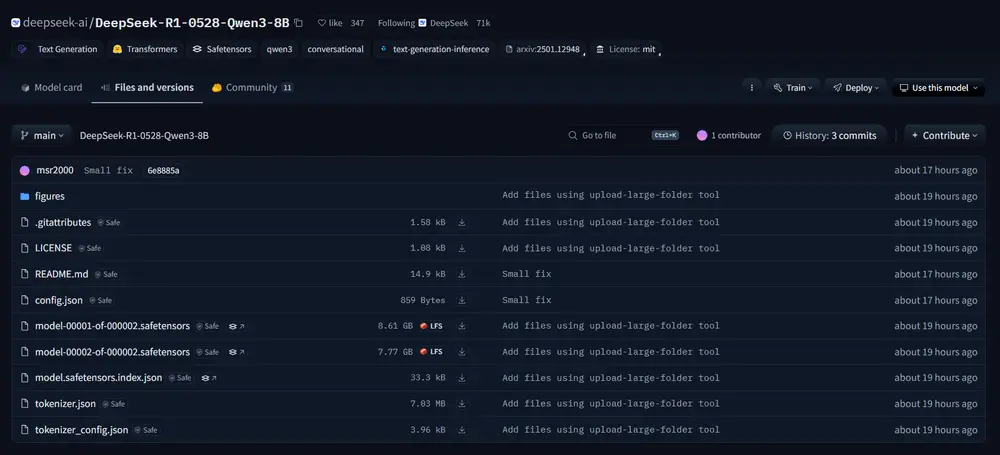1000x455 pixels.
Task: Click the Safe badge next to config.json
Action: (x=100, y=300)
